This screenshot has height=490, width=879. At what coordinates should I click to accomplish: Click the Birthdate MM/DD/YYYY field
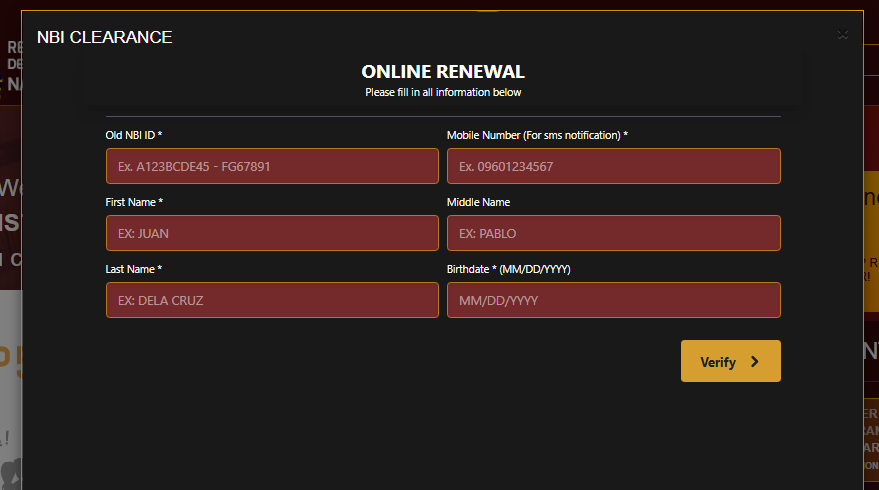point(613,300)
